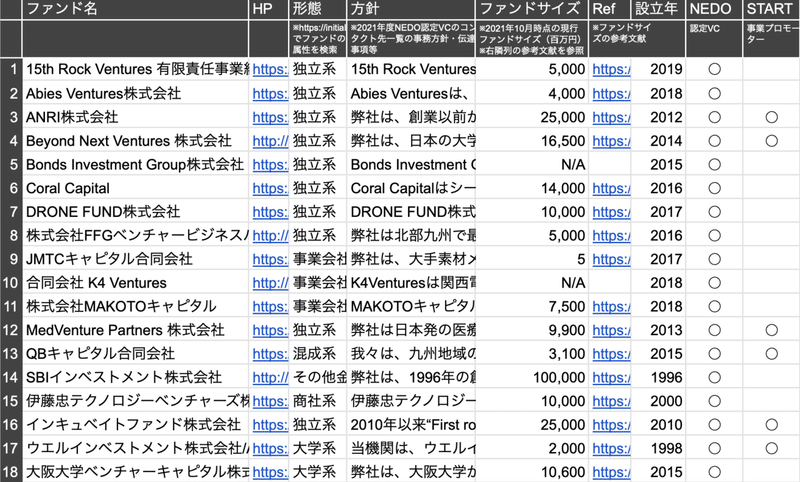
Task: Select the ファンドサイズ column header
Action: point(532,9)
